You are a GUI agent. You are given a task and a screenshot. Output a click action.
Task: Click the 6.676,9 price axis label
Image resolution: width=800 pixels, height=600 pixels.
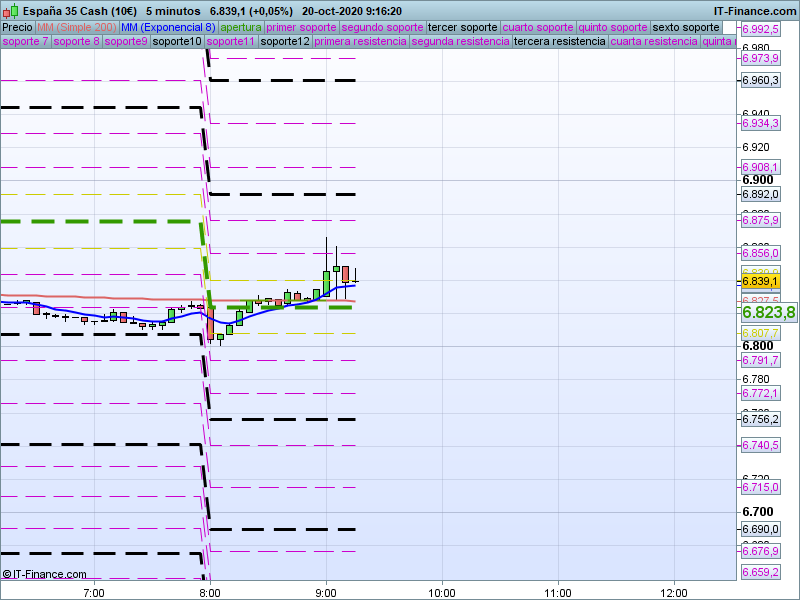760,551
